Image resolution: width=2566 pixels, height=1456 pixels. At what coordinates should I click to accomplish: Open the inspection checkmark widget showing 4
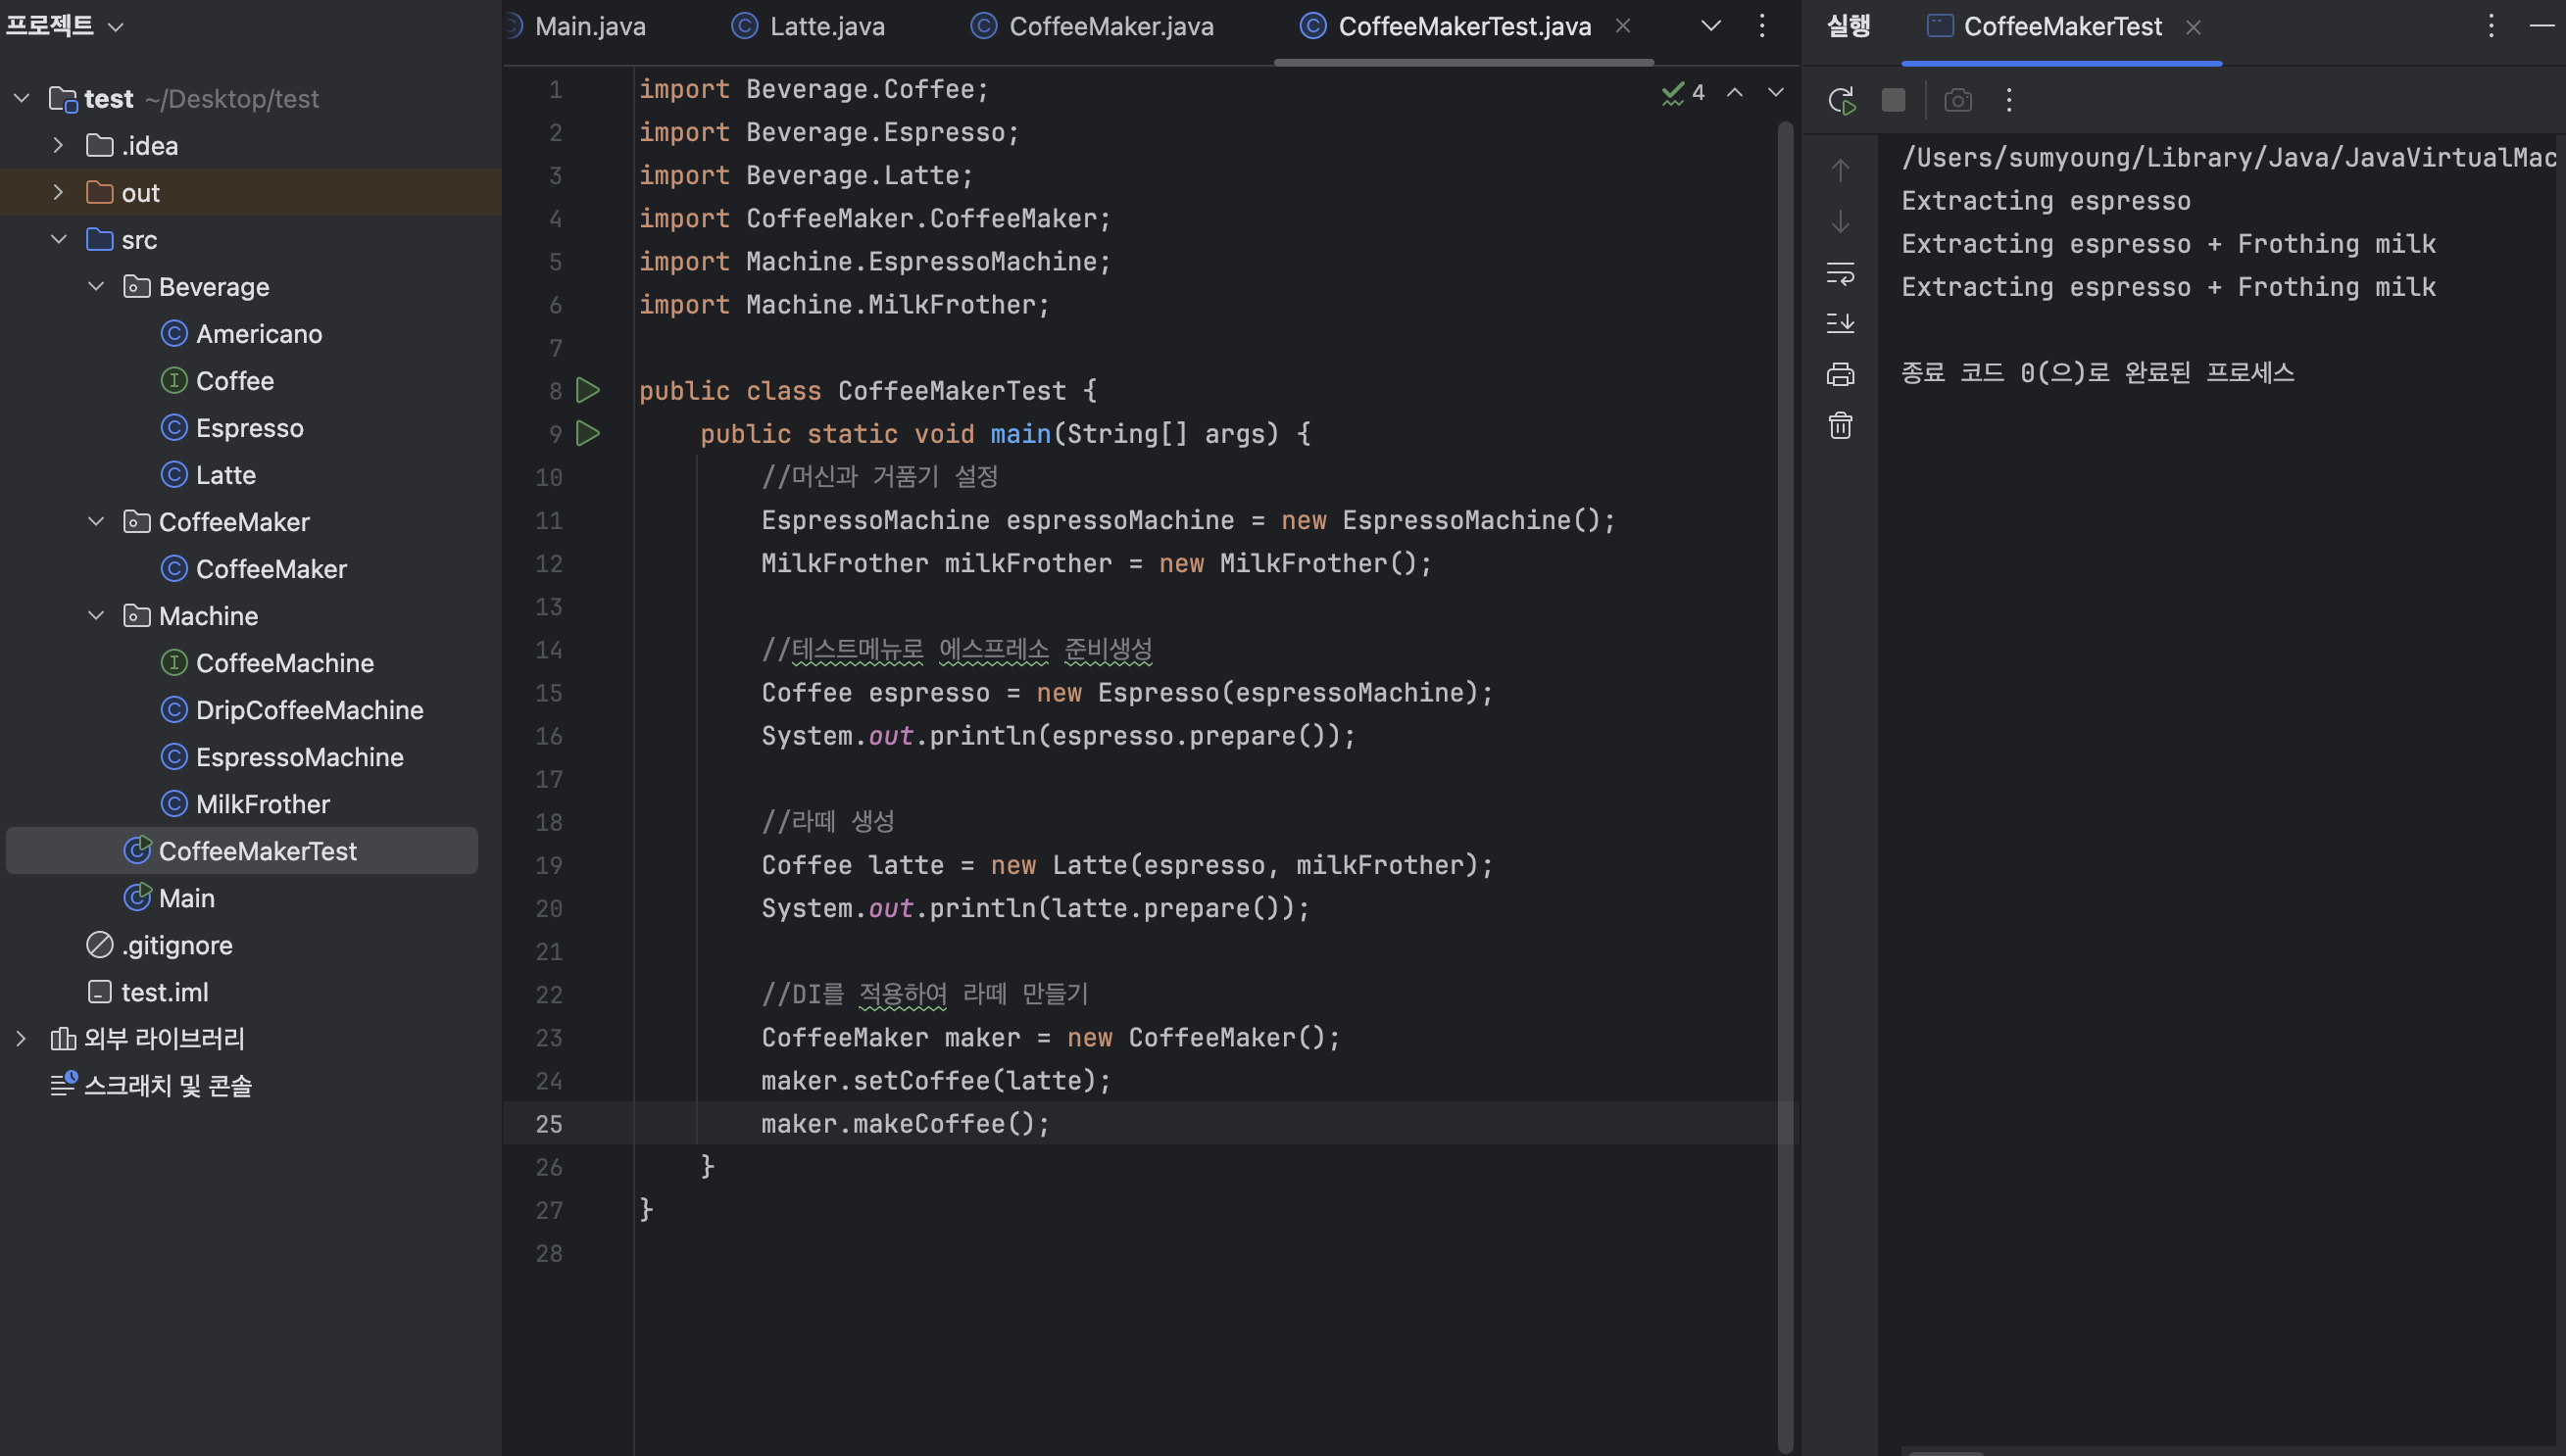pyautogui.click(x=1684, y=93)
